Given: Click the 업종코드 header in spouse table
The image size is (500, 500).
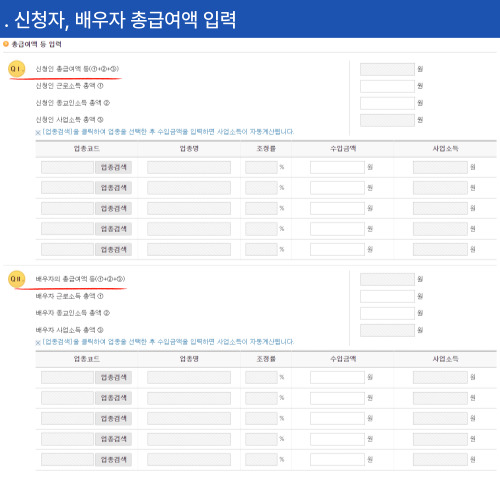Looking at the screenshot, I should pyautogui.click(x=87, y=359).
